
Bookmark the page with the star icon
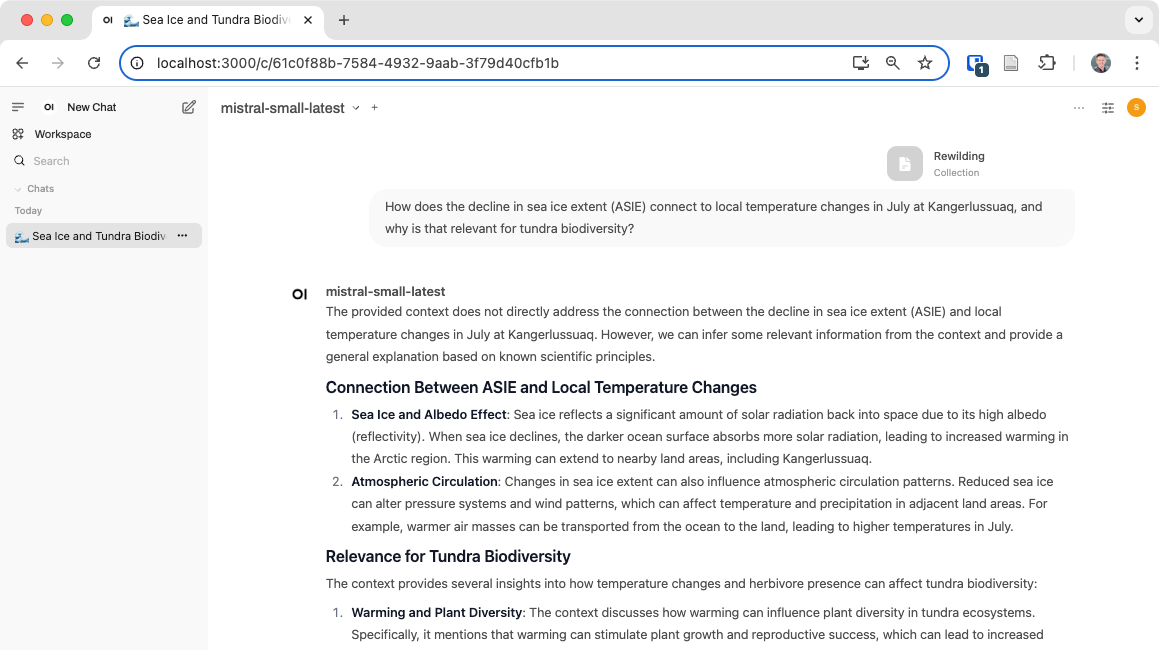click(924, 62)
